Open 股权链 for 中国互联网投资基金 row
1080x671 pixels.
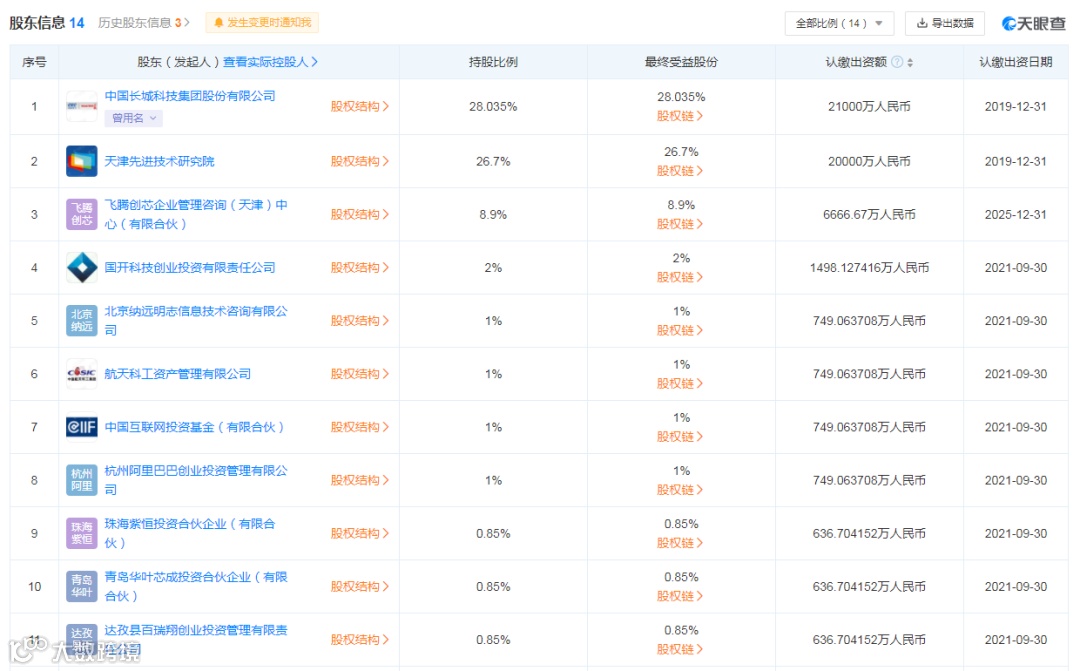tap(680, 436)
